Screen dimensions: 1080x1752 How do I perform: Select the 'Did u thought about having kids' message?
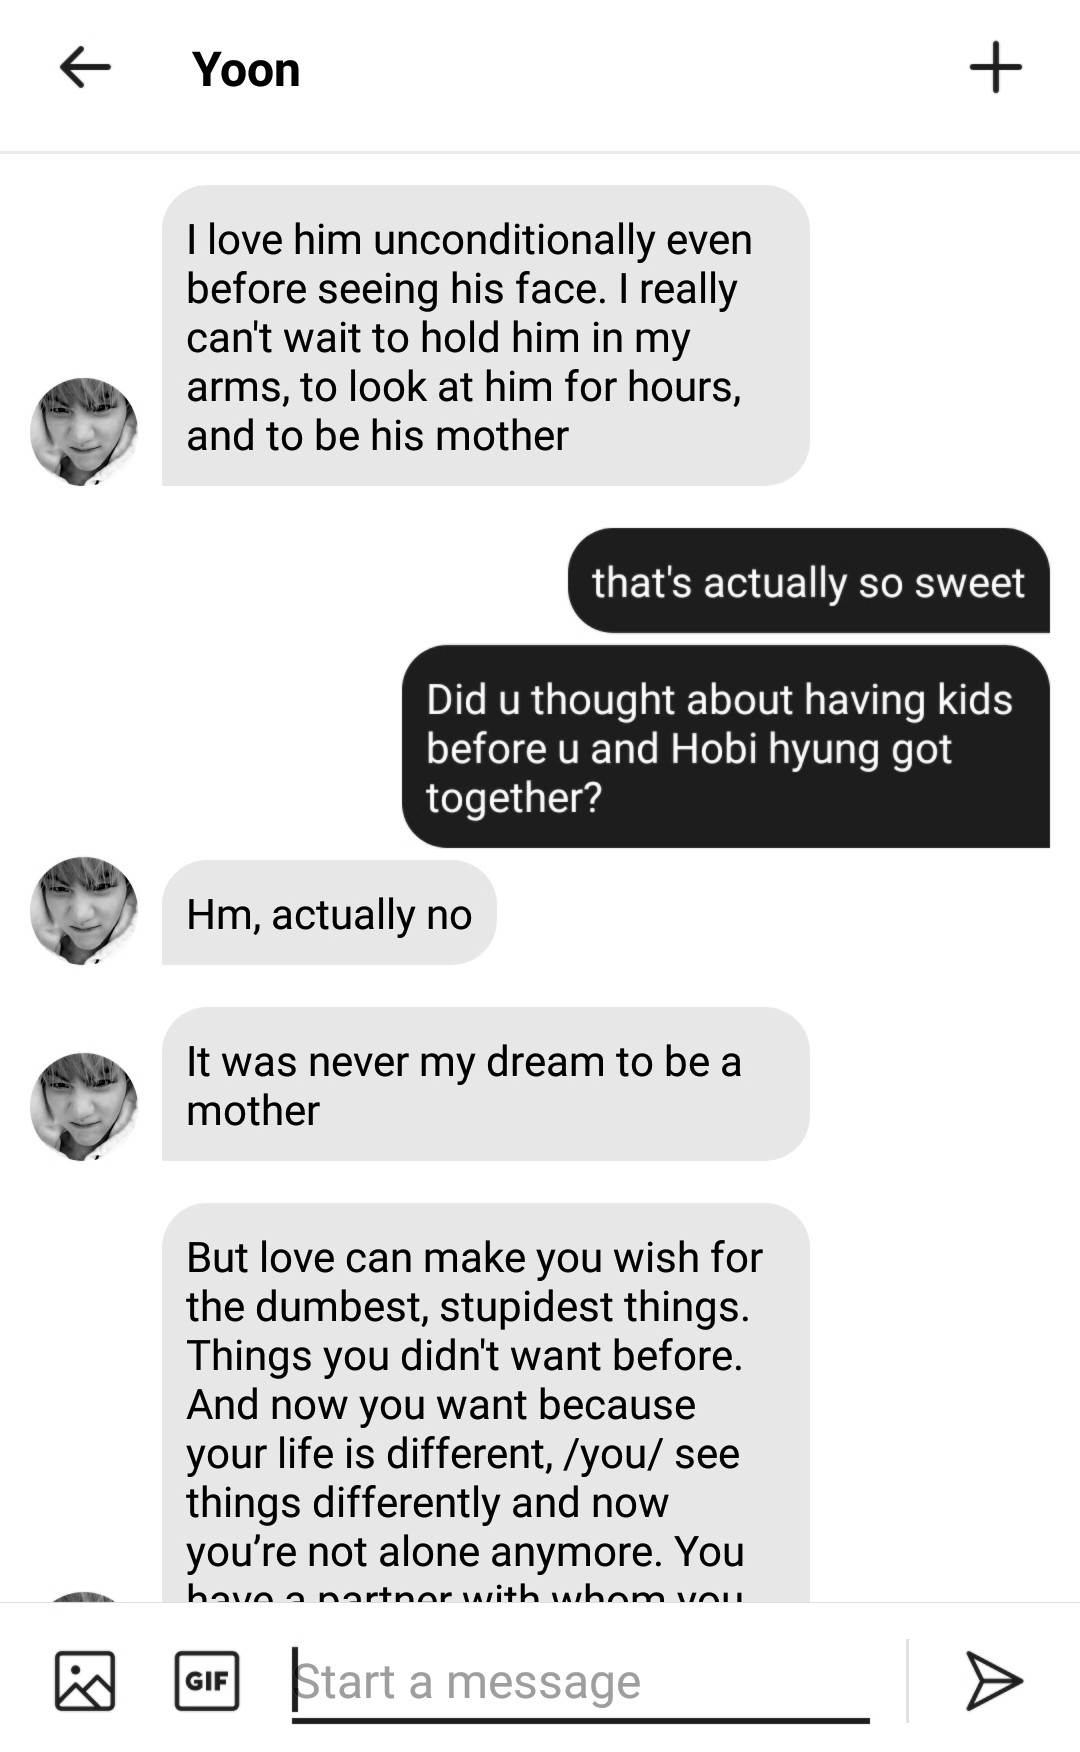726,747
